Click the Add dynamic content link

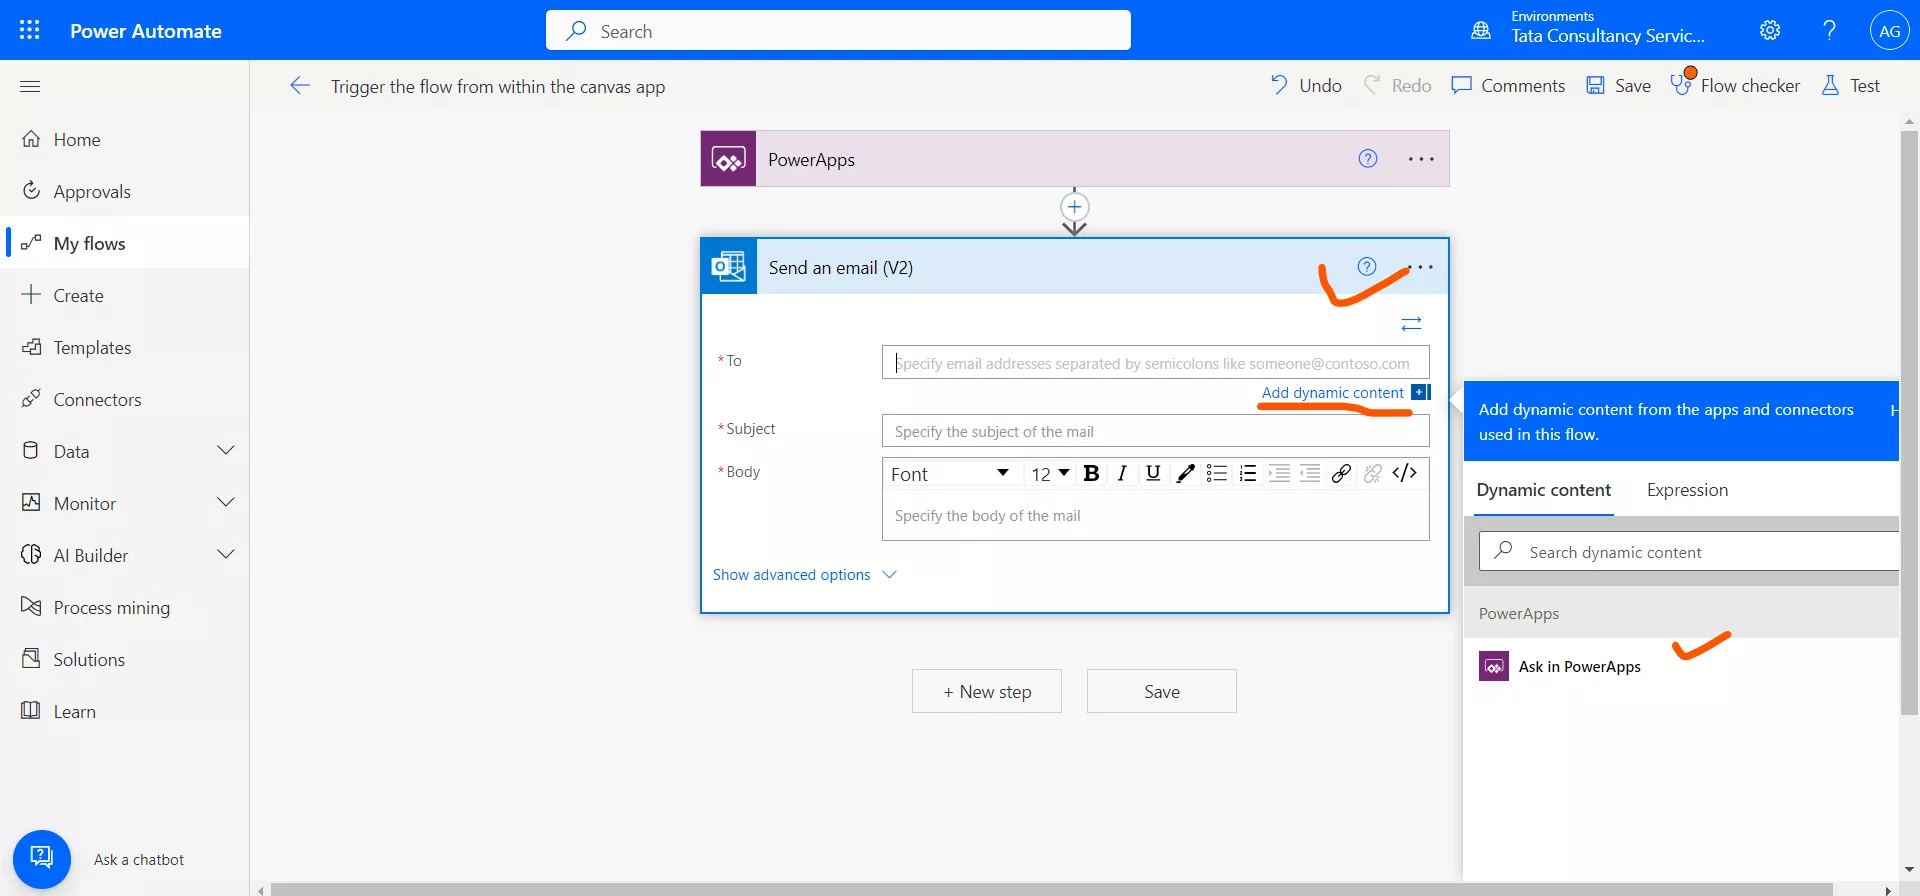click(x=1332, y=393)
